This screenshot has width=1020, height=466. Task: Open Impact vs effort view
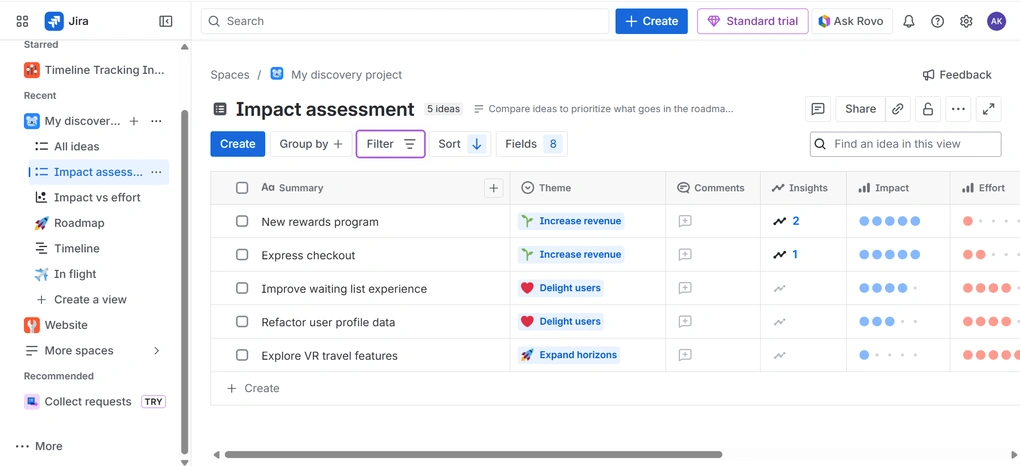point(98,197)
